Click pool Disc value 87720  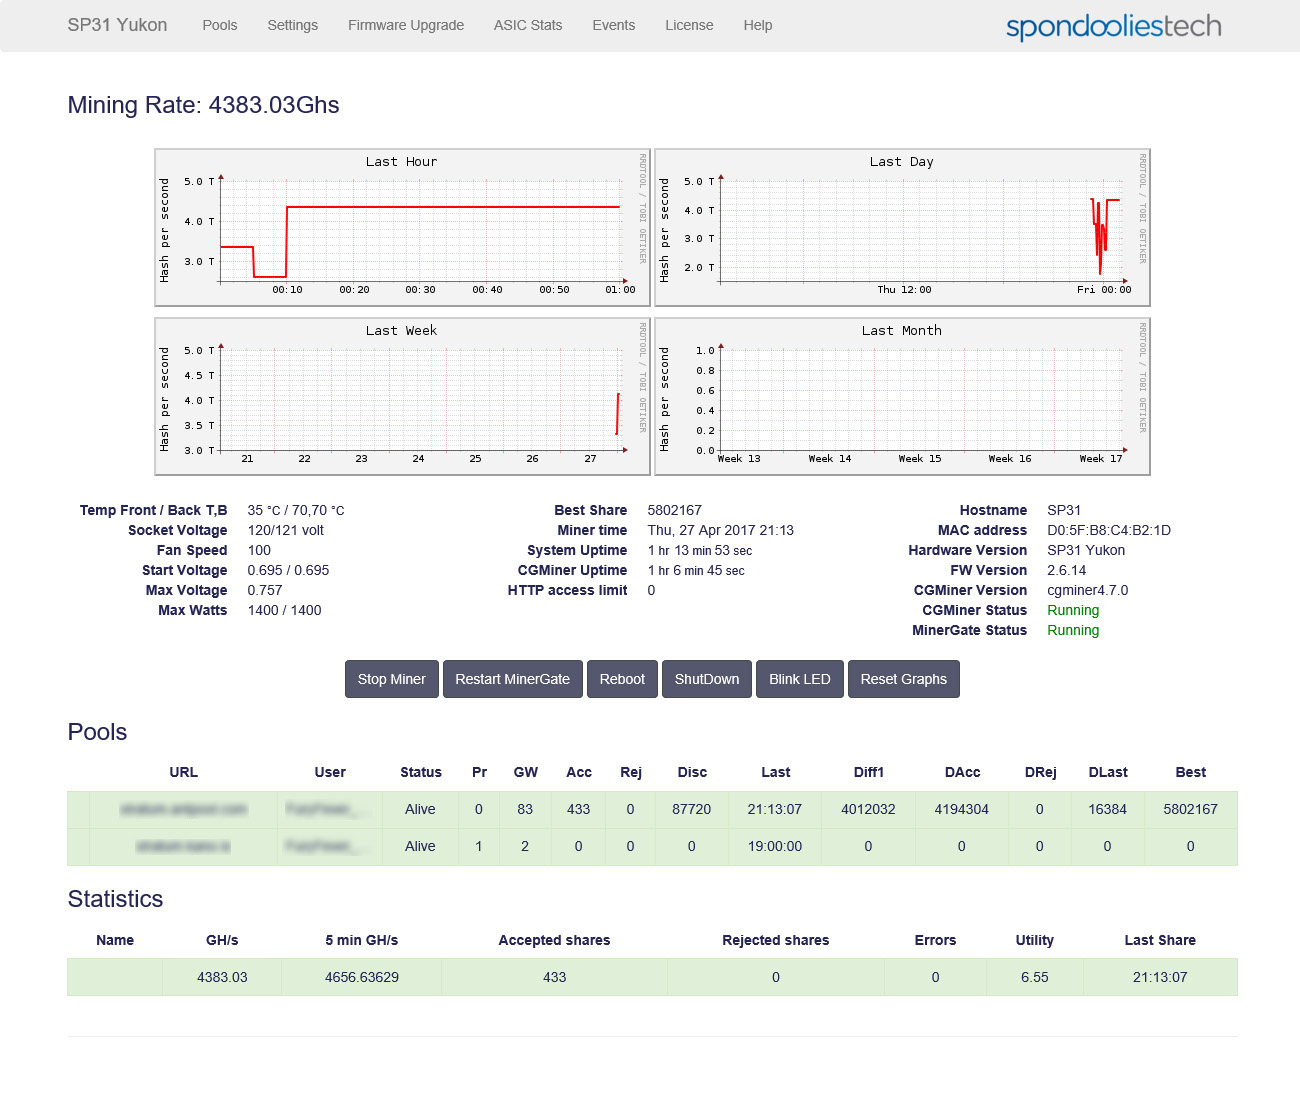pyautogui.click(x=691, y=809)
